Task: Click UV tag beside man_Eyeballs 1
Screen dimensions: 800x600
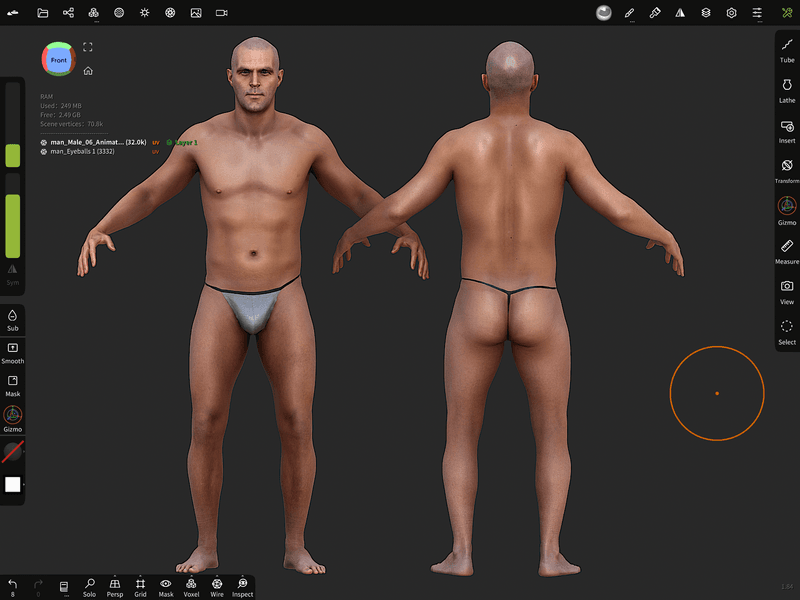Action: pyautogui.click(x=156, y=152)
